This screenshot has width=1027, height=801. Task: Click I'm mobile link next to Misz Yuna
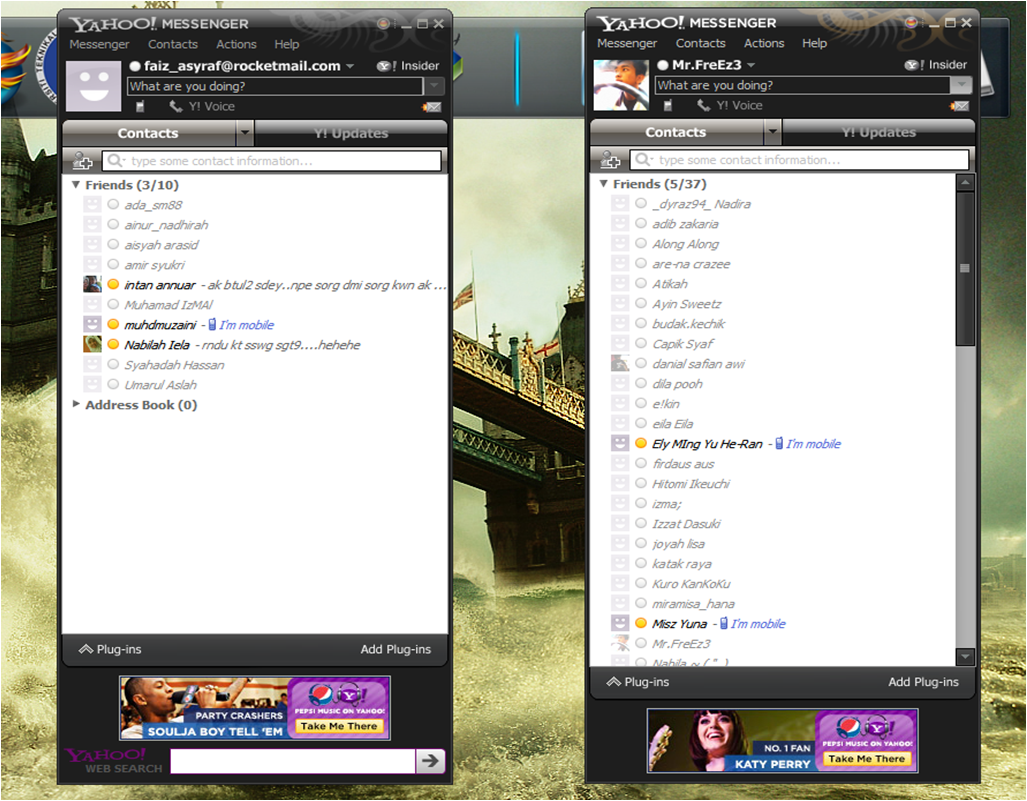pos(758,624)
